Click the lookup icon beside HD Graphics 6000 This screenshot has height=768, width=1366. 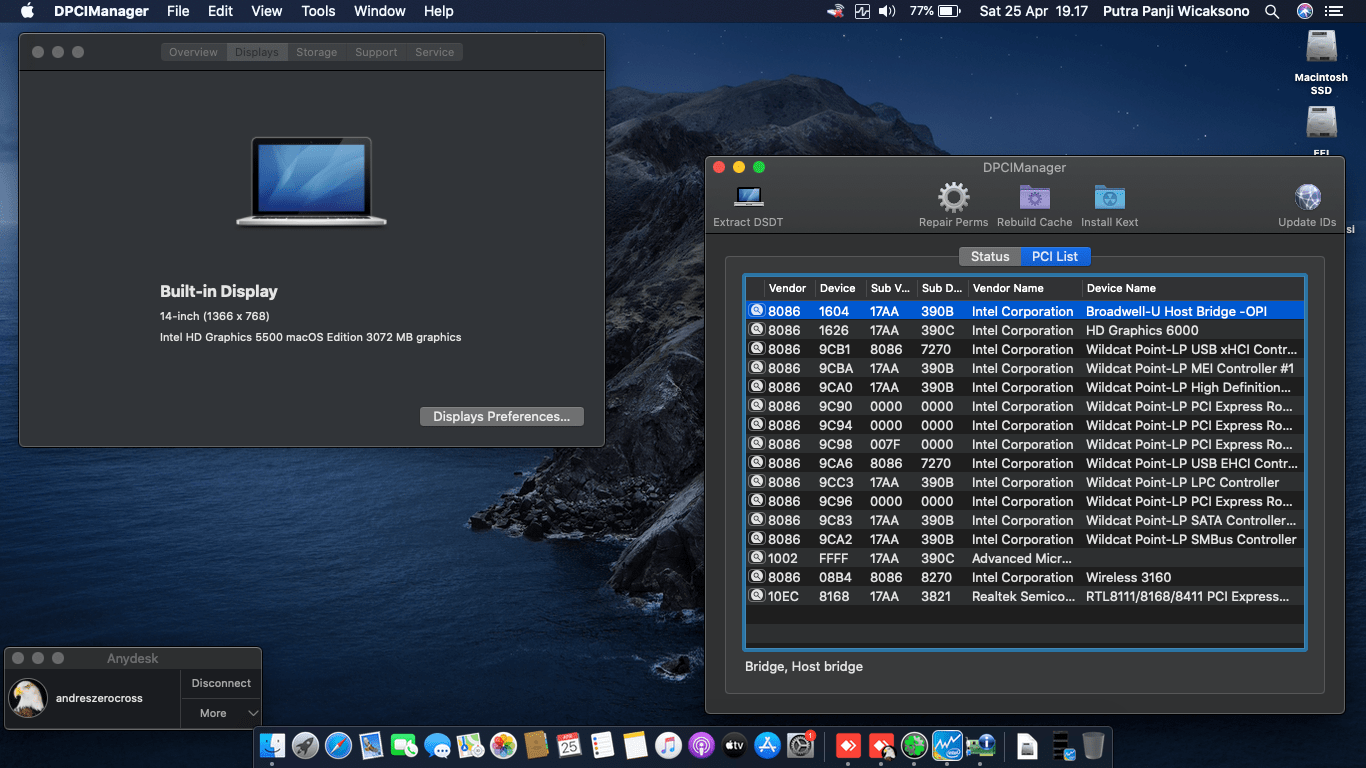[x=757, y=330]
